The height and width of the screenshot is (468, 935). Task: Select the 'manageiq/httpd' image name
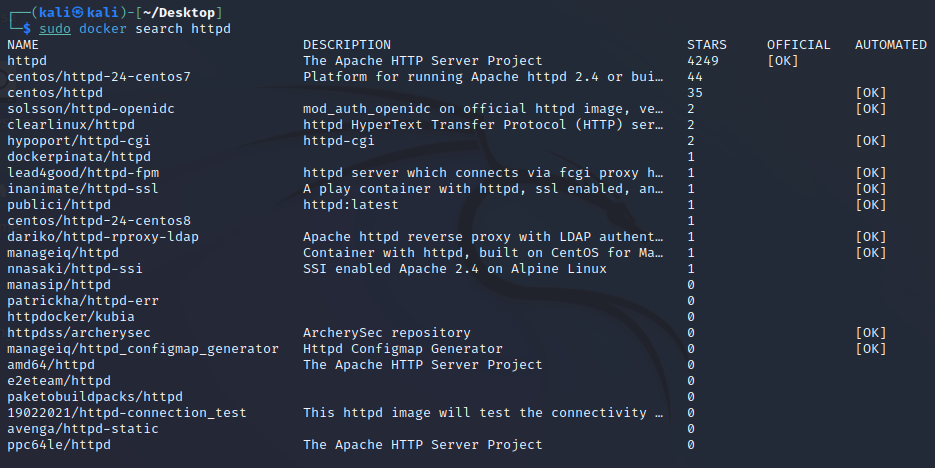click(x=63, y=253)
